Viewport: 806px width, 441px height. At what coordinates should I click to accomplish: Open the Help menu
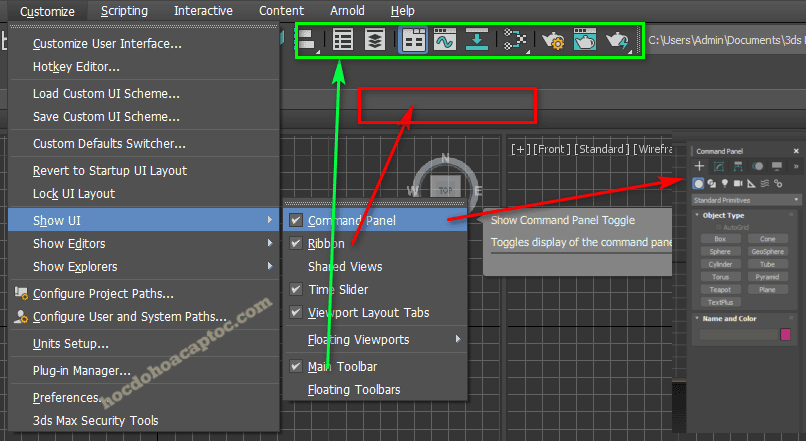[402, 11]
